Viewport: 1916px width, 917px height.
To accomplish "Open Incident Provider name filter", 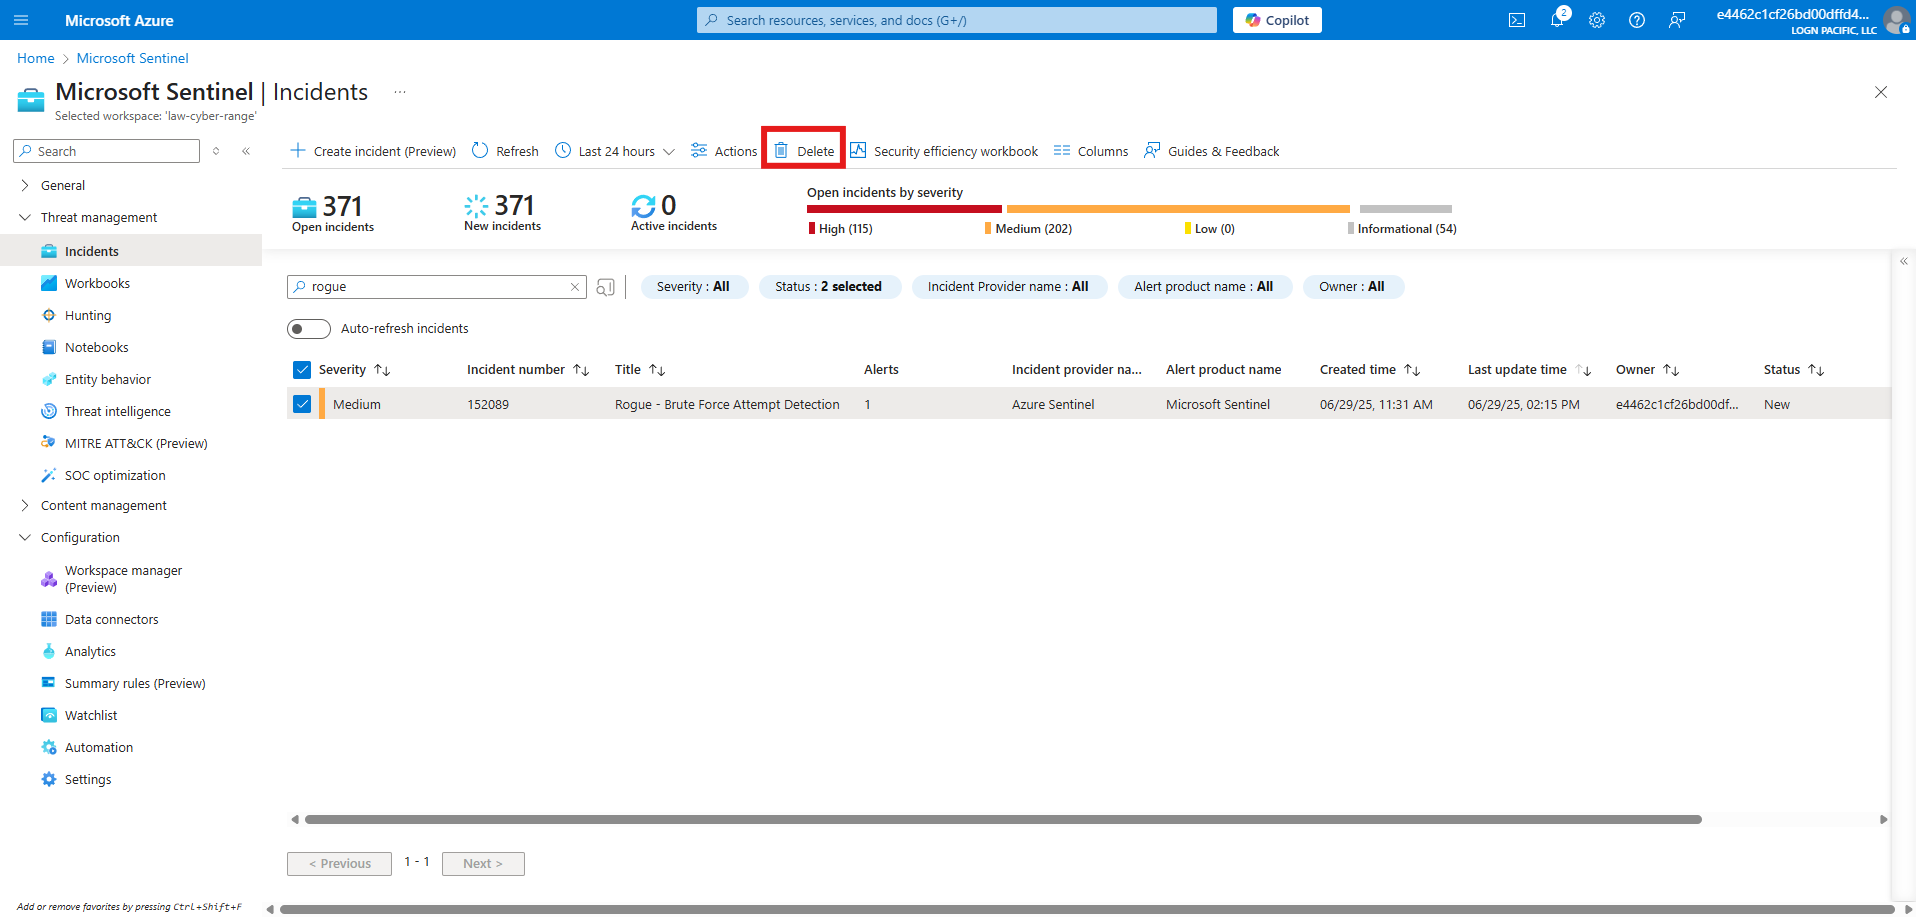I will [1008, 287].
